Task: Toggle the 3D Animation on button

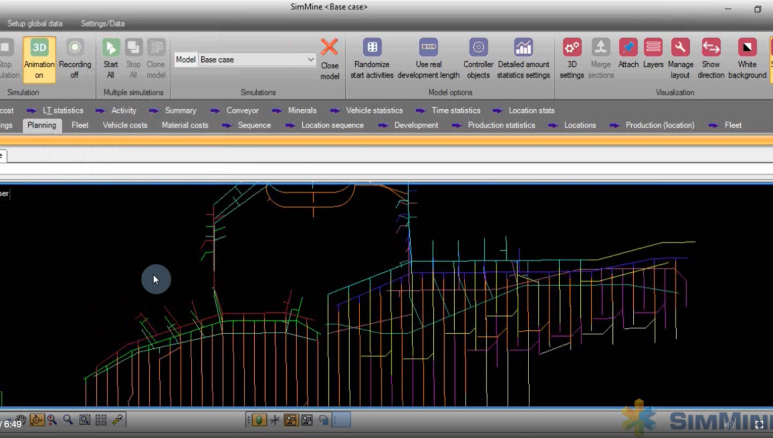Action: [39, 59]
